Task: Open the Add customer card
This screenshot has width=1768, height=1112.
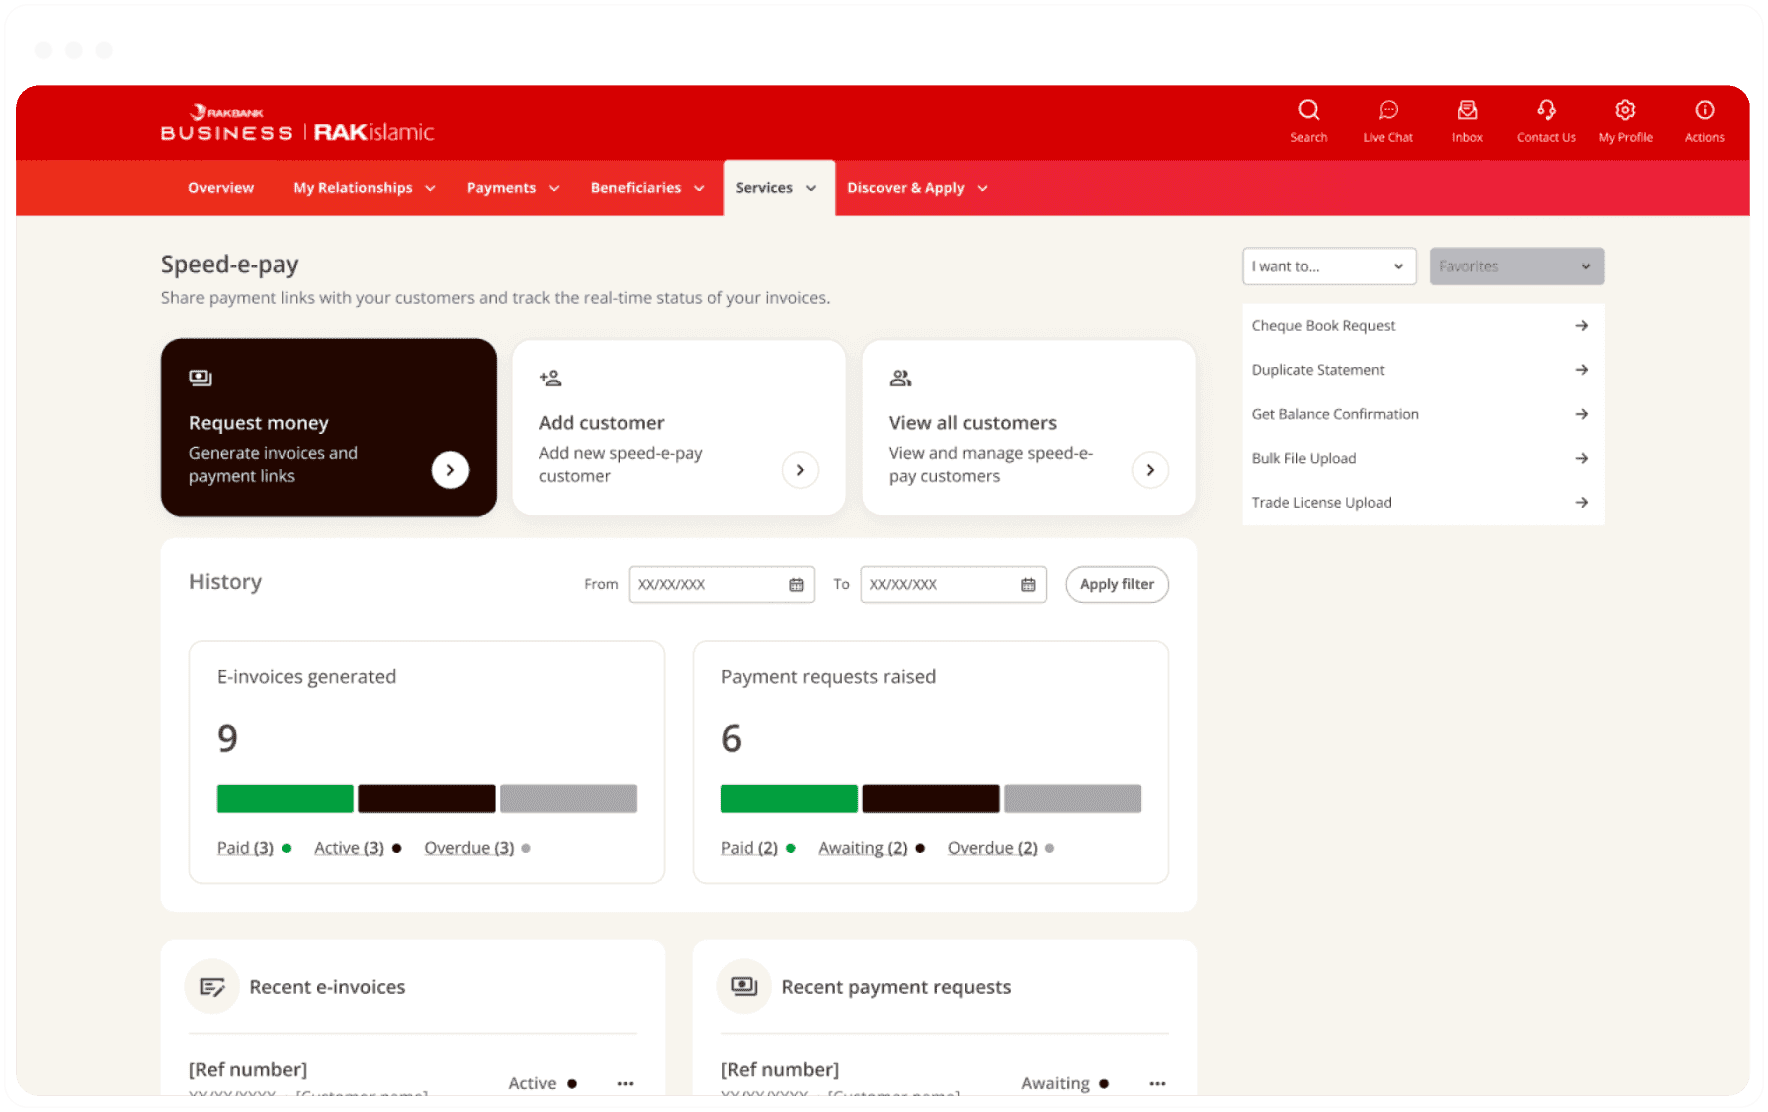Action: coord(679,427)
